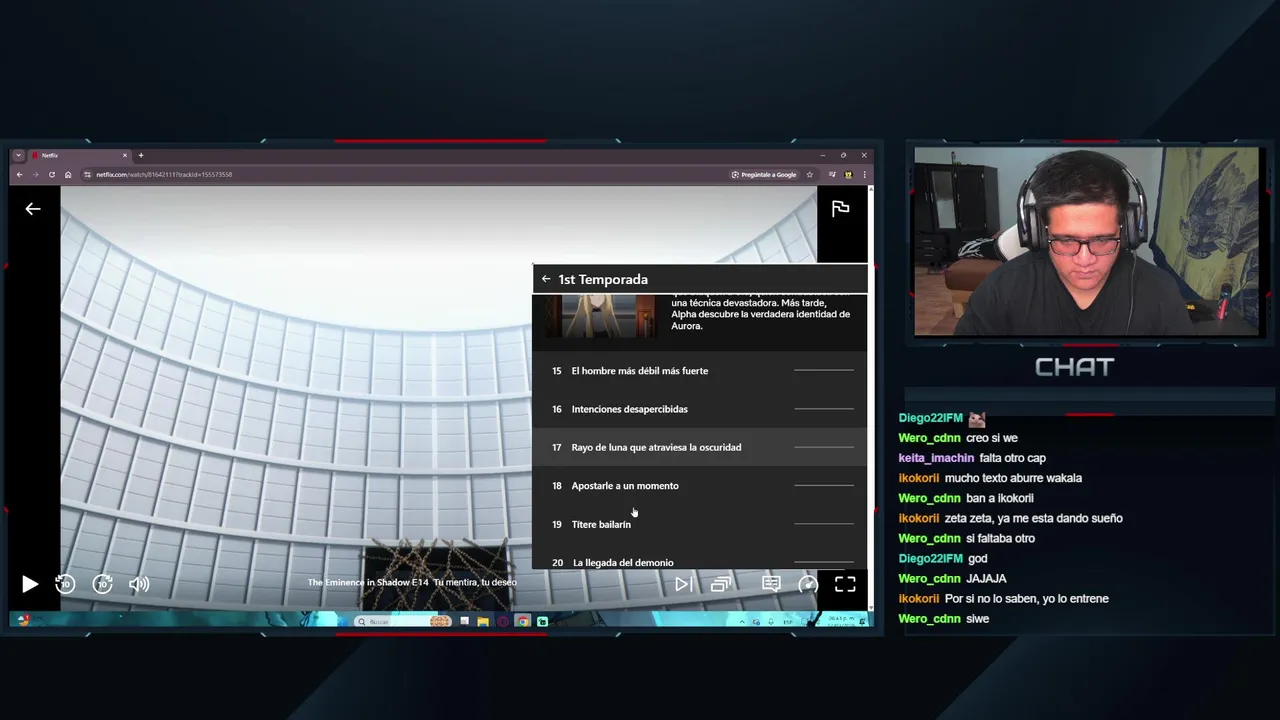Go back from 1st Temporada panel
This screenshot has width=1280, height=720.
[545, 279]
